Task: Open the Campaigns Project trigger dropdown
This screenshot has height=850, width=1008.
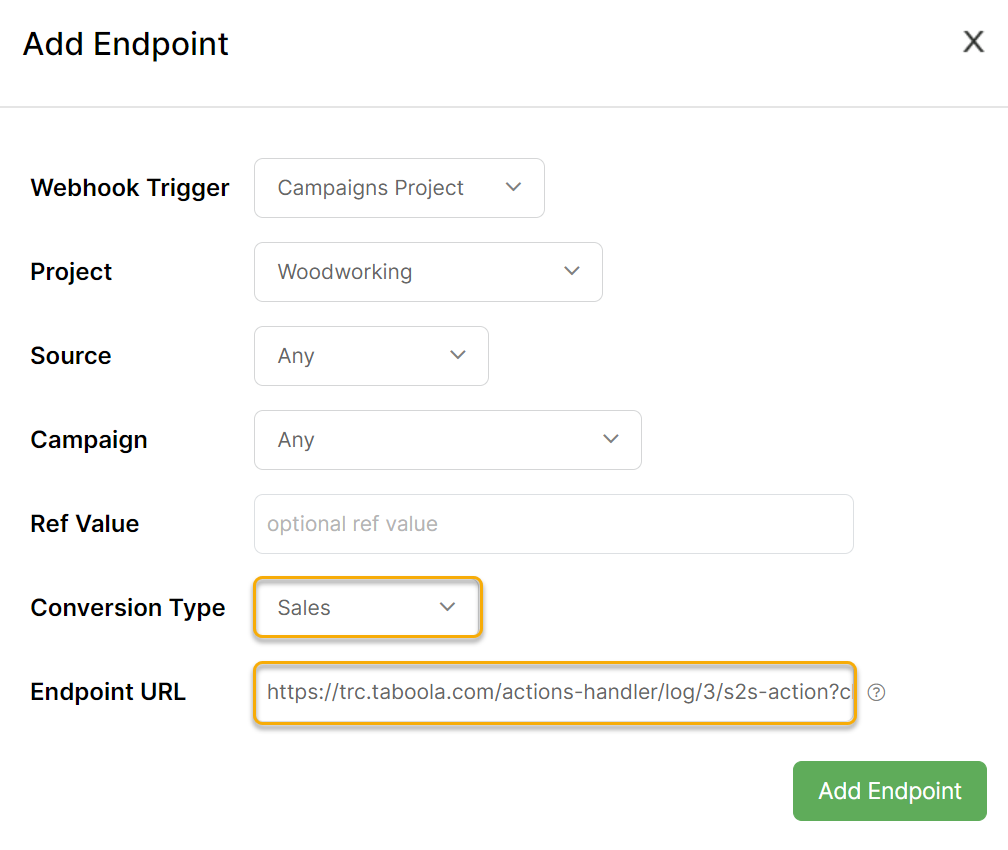Action: 398,188
